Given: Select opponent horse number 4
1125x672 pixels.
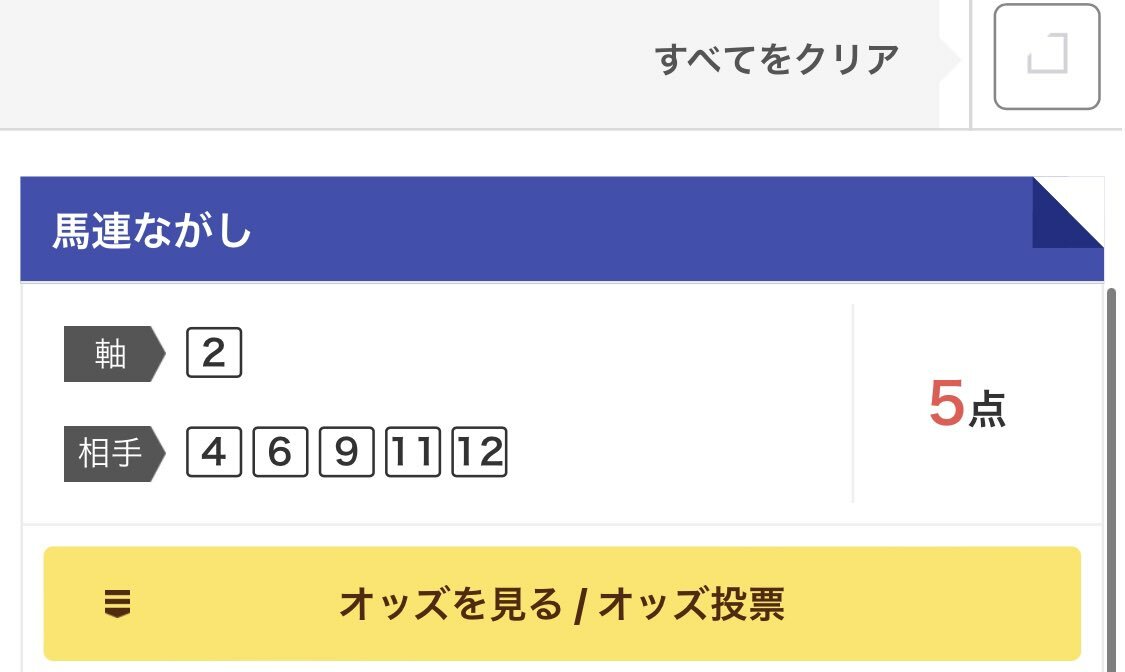Looking at the screenshot, I should coord(214,452).
